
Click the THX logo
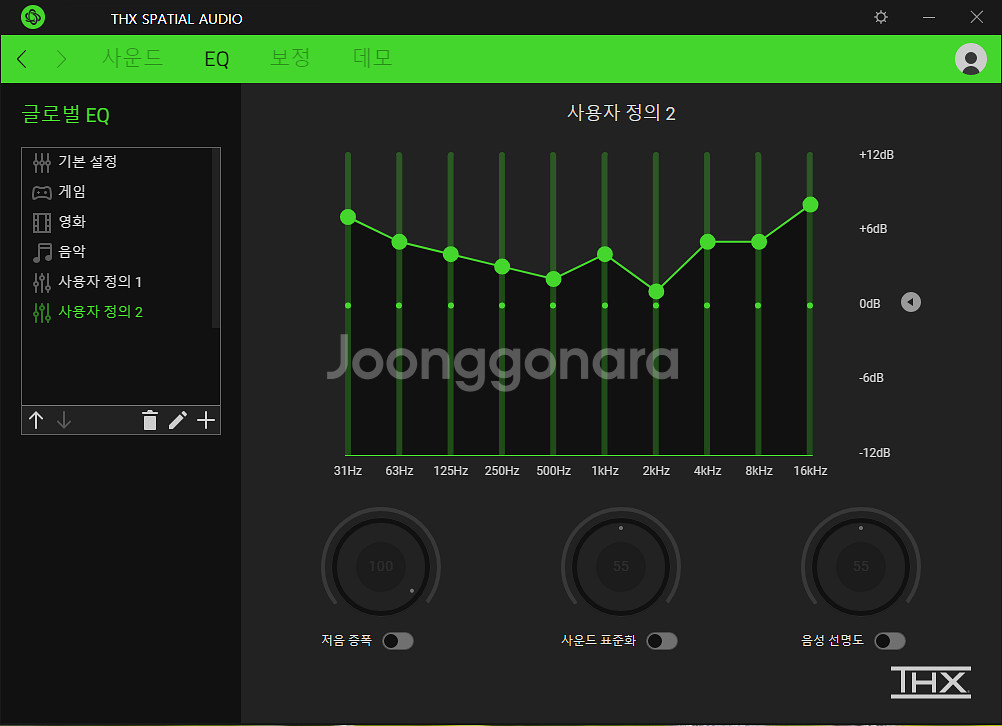point(930,682)
